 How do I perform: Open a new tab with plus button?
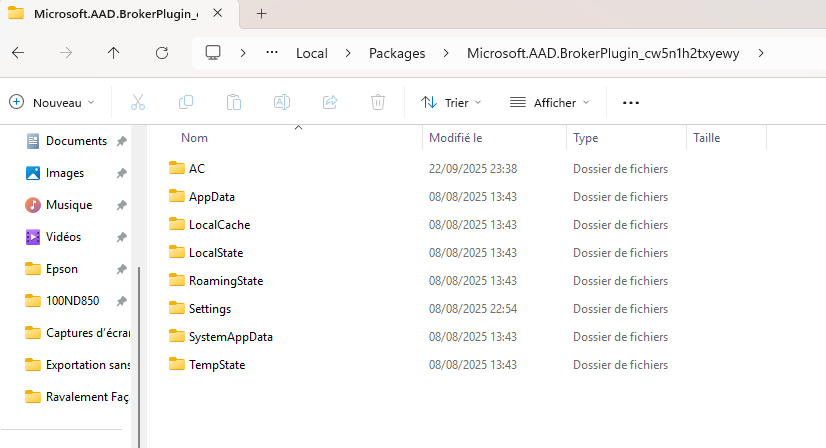[261, 14]
